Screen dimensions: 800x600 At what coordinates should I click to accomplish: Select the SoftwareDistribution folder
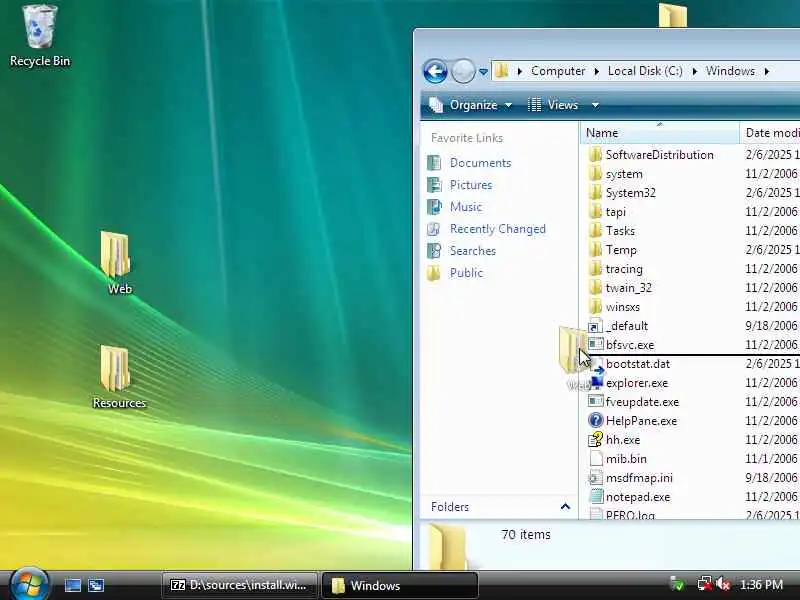(659, 155)
